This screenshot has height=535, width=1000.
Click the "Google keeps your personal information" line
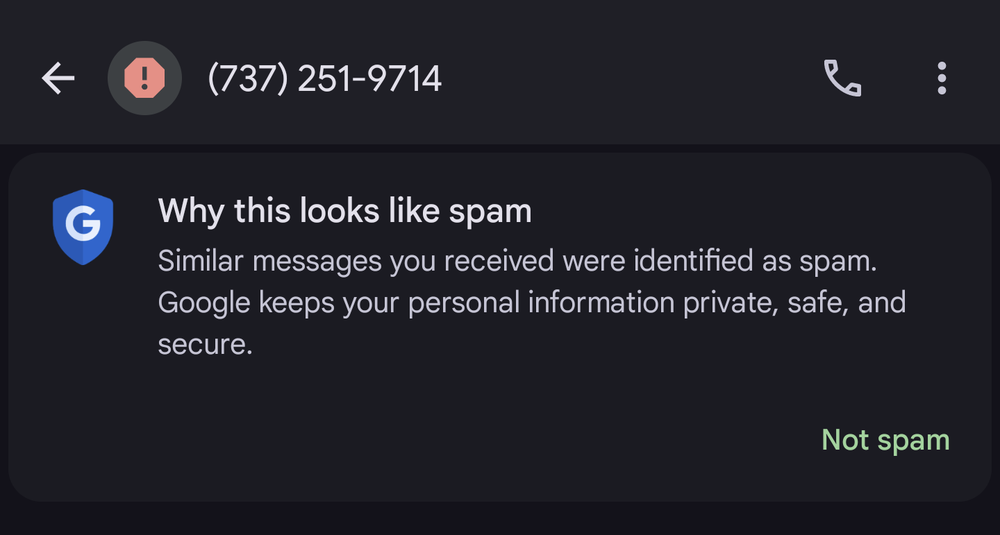532,302
